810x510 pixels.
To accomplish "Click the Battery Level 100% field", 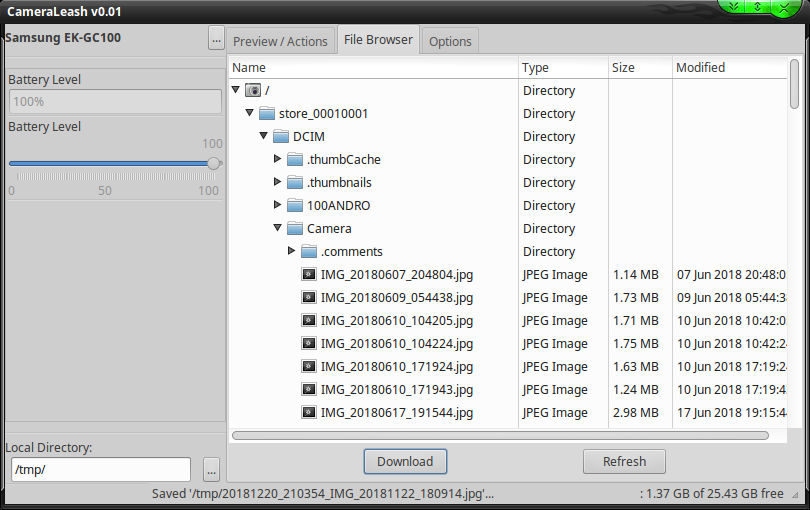I will 115,102.
